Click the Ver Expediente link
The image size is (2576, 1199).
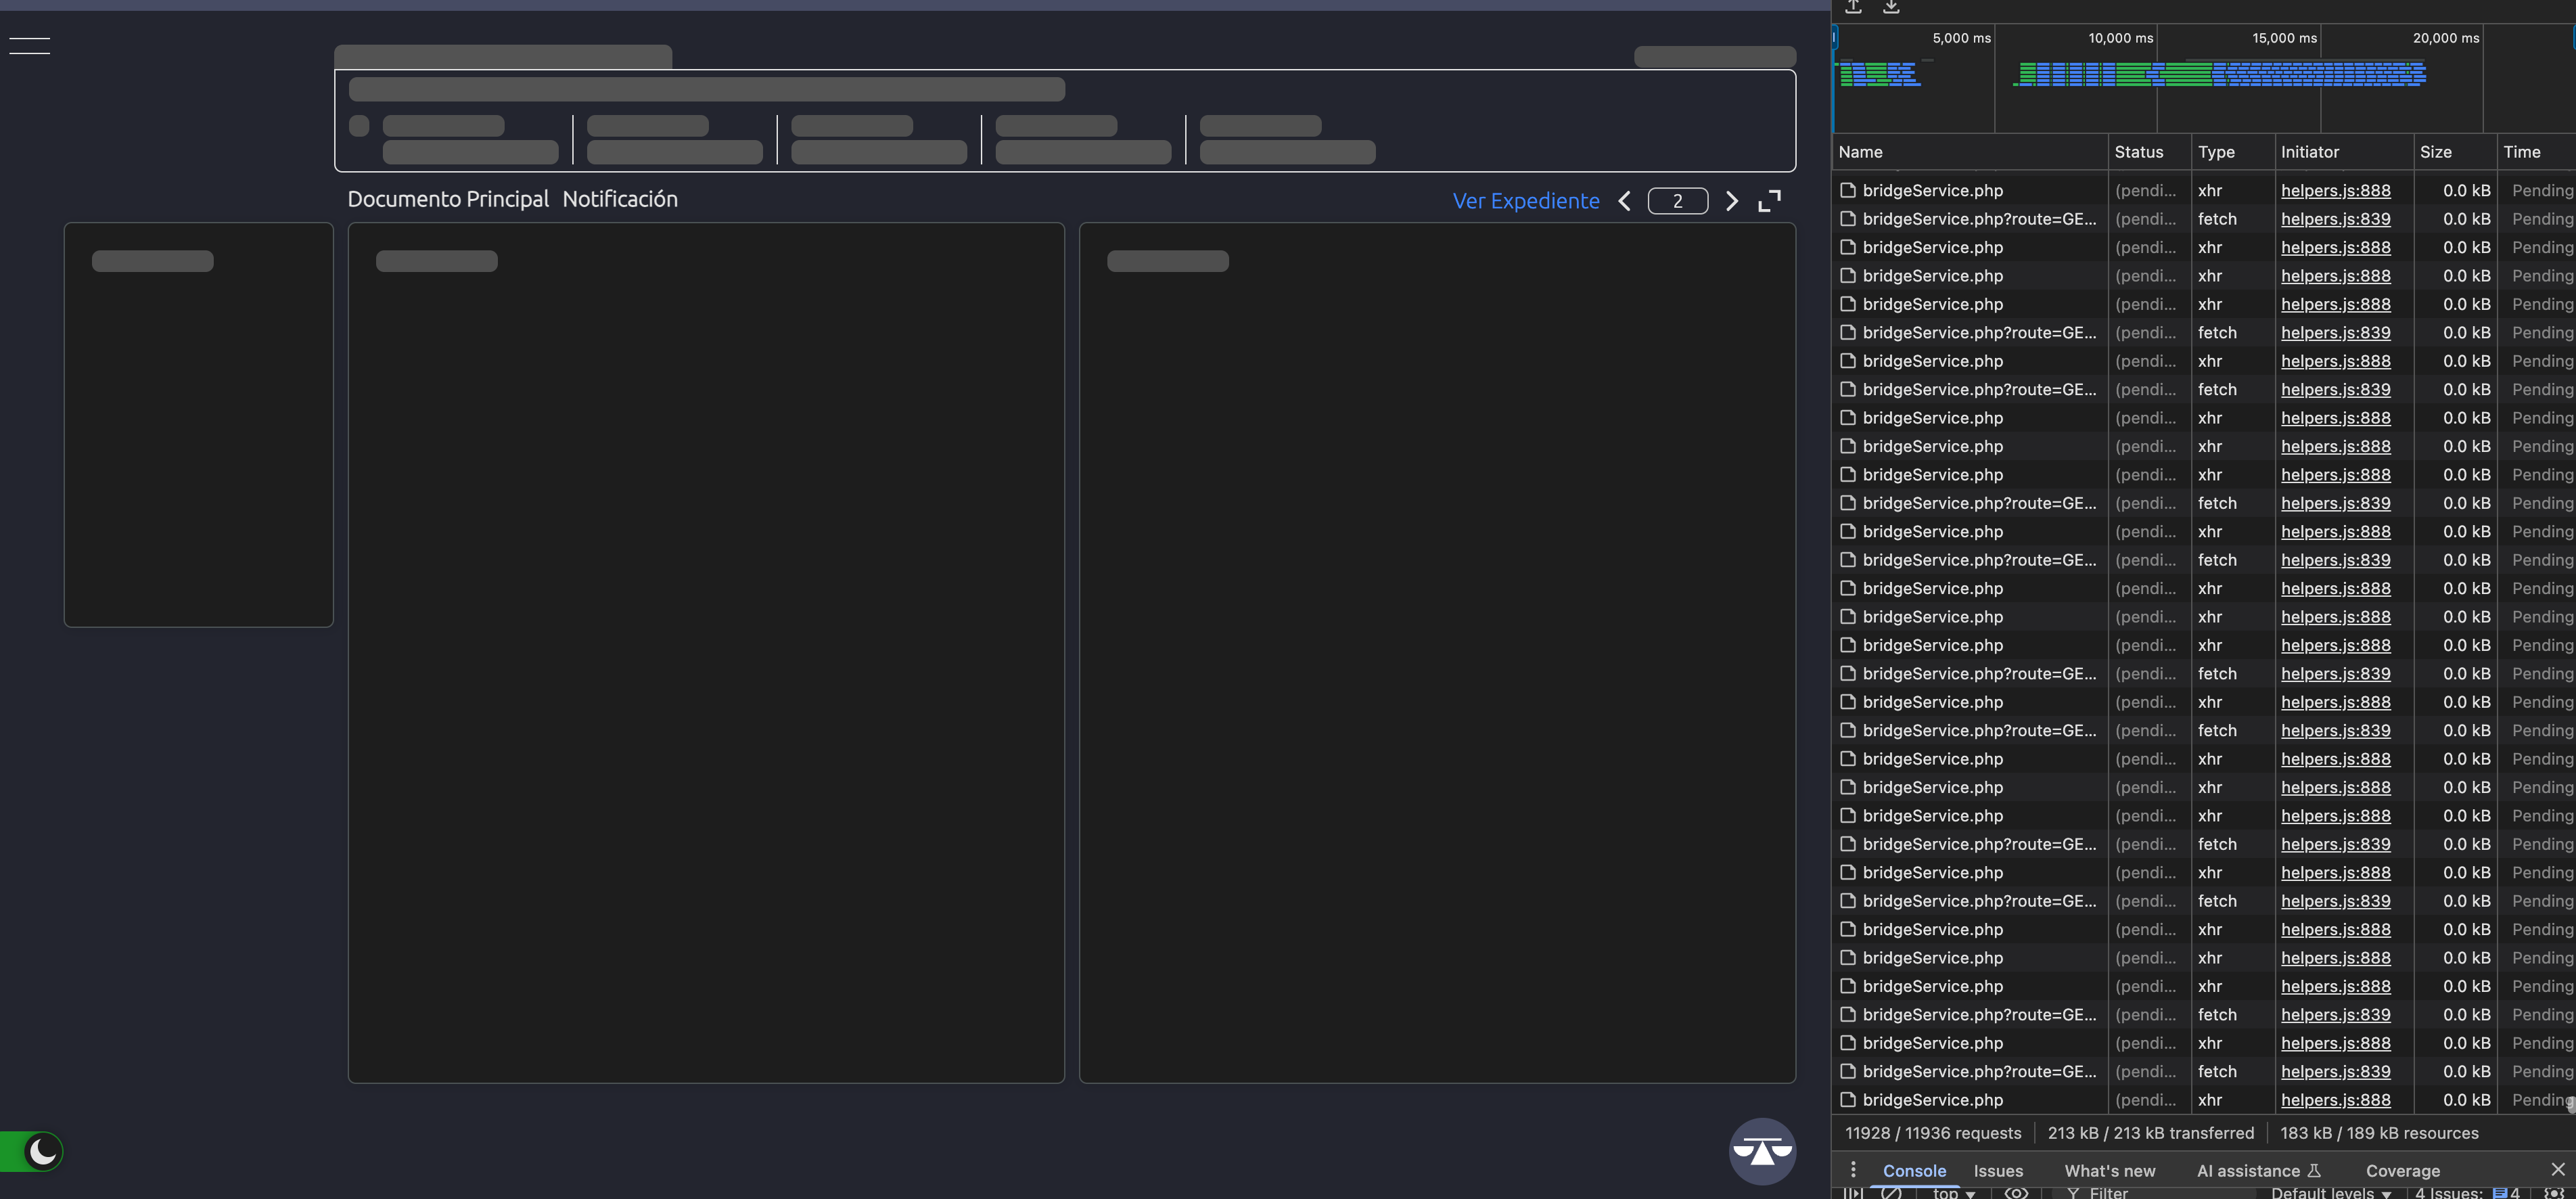point(1526,201)
